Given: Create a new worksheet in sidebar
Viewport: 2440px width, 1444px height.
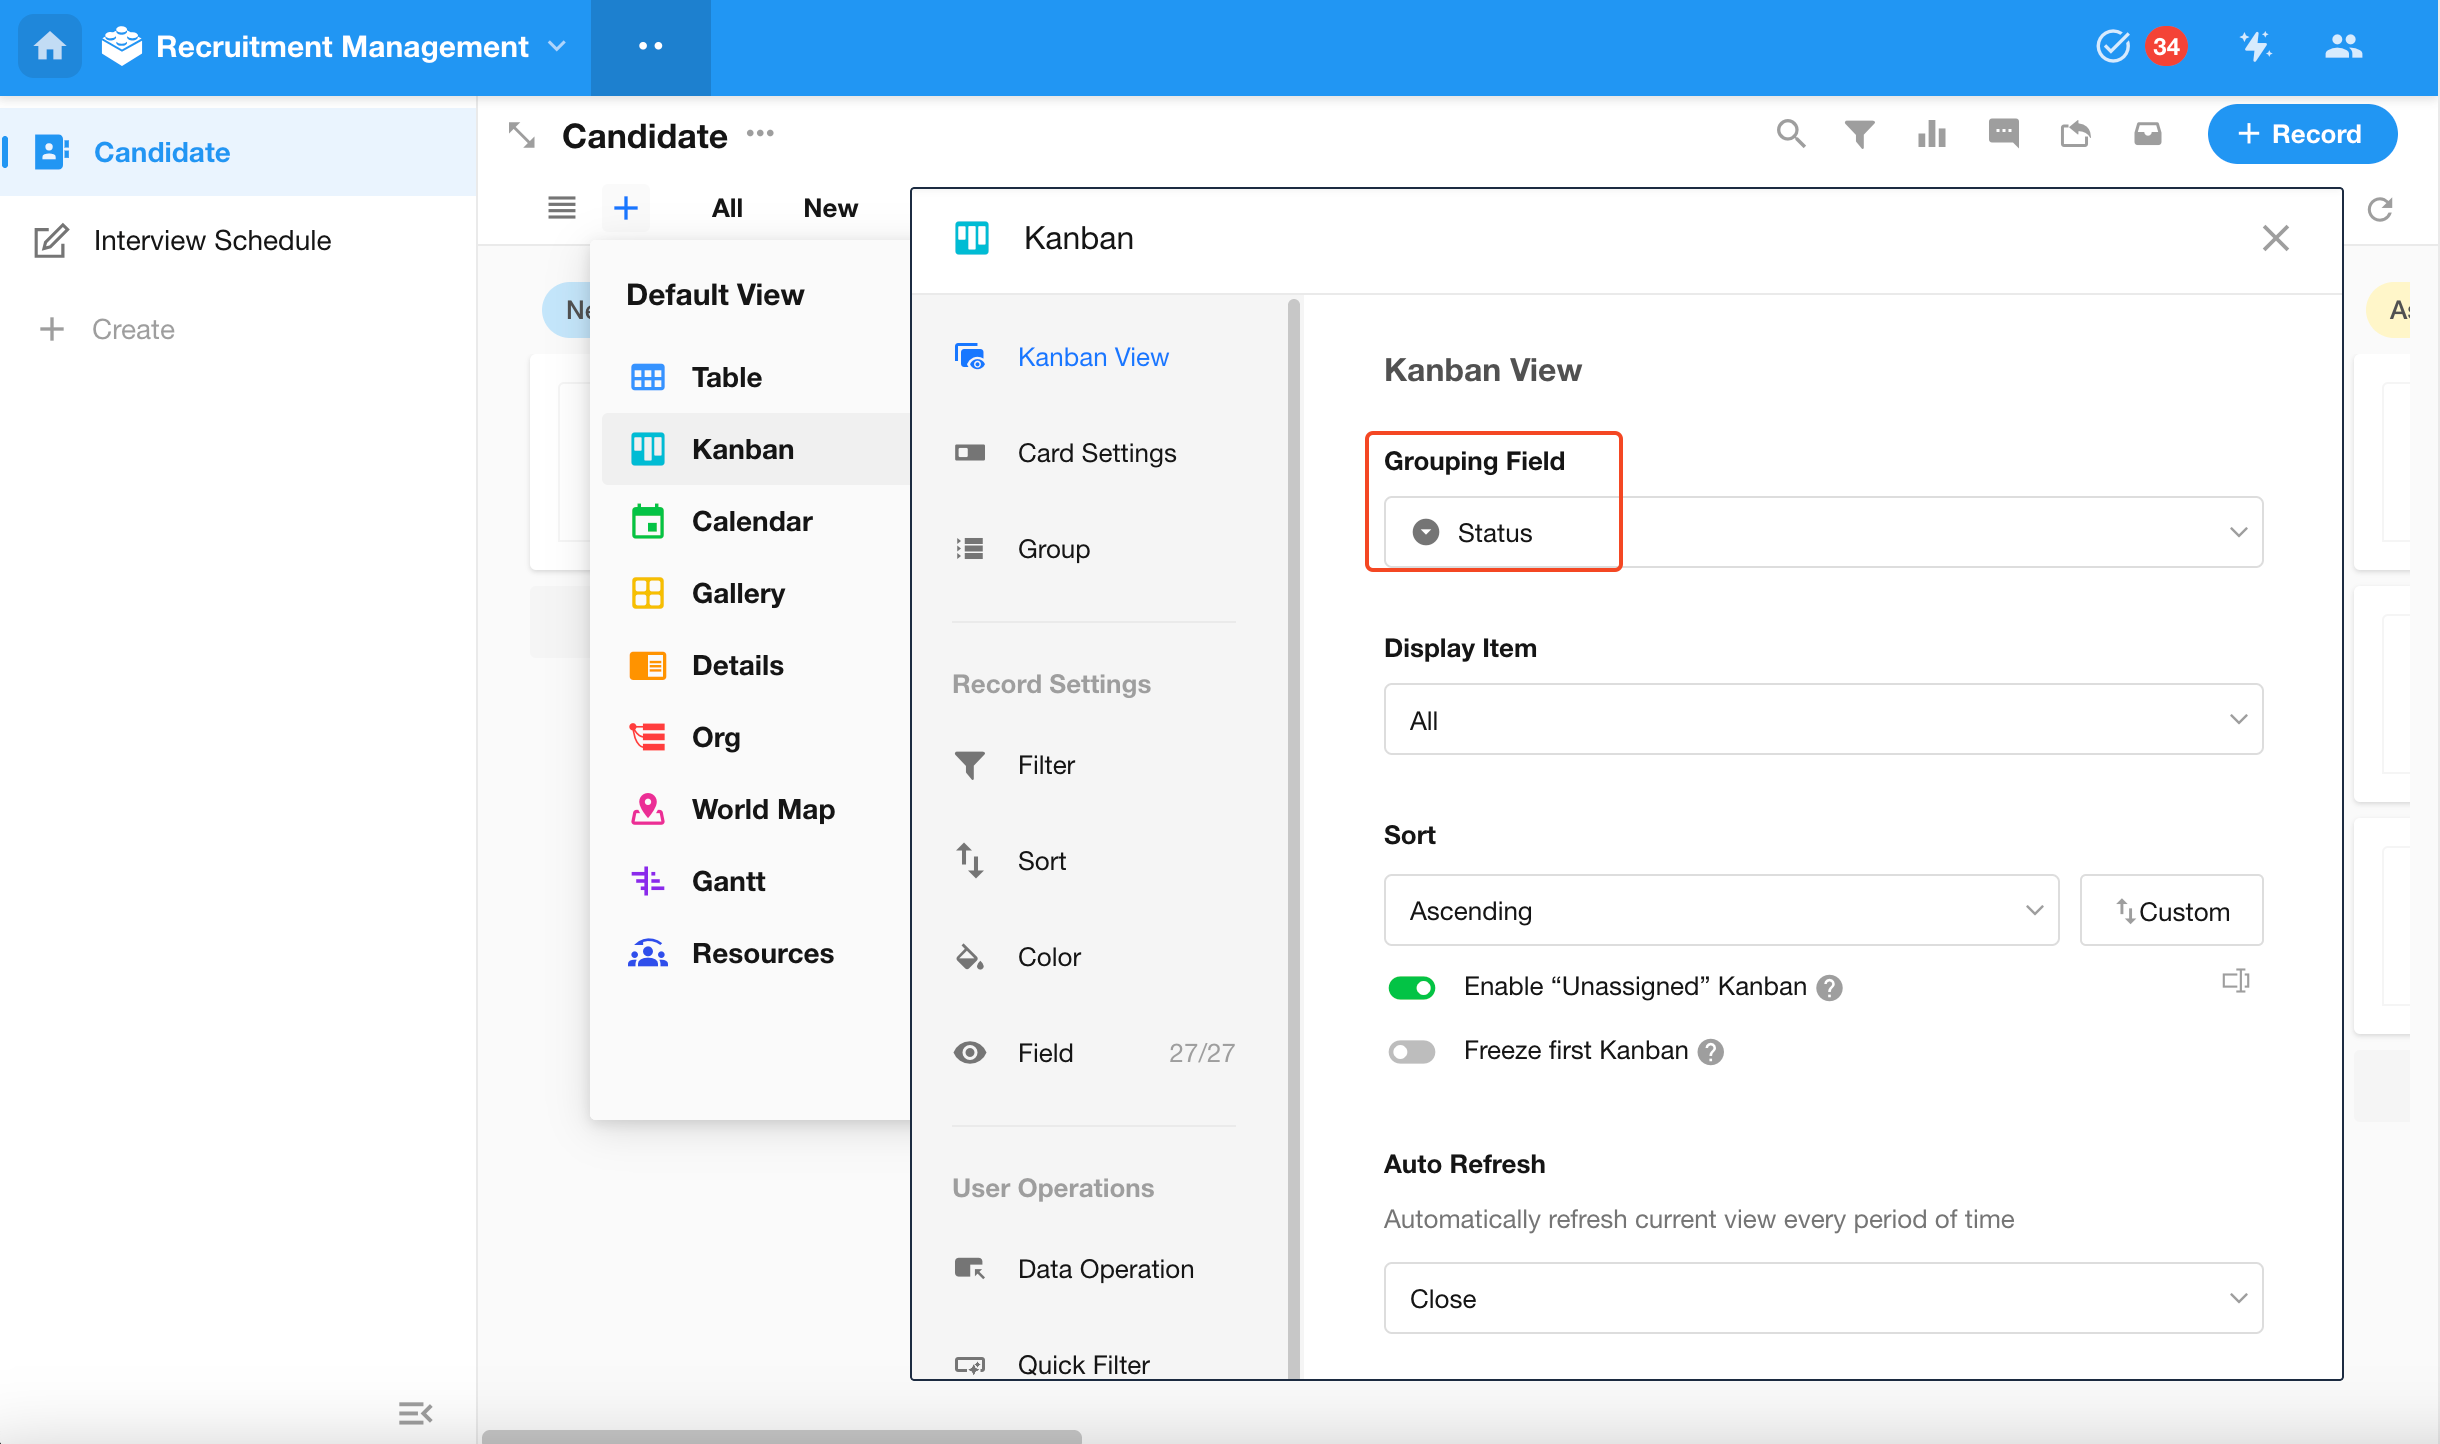Looking at the screenshot, I should coord(107,329).
